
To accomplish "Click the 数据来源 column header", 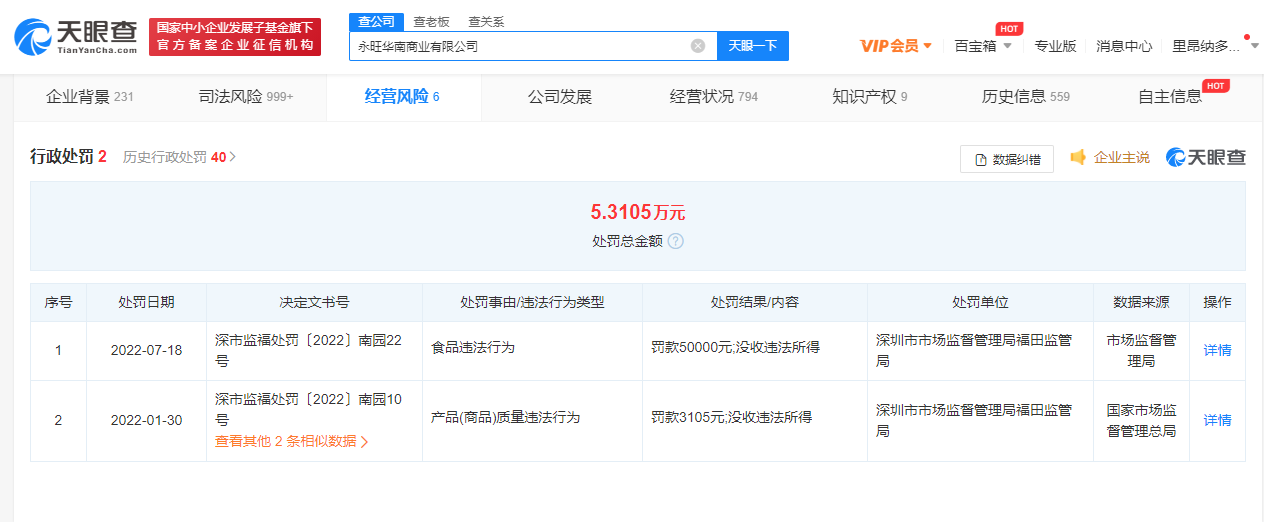I will (x=1141, y=302).
